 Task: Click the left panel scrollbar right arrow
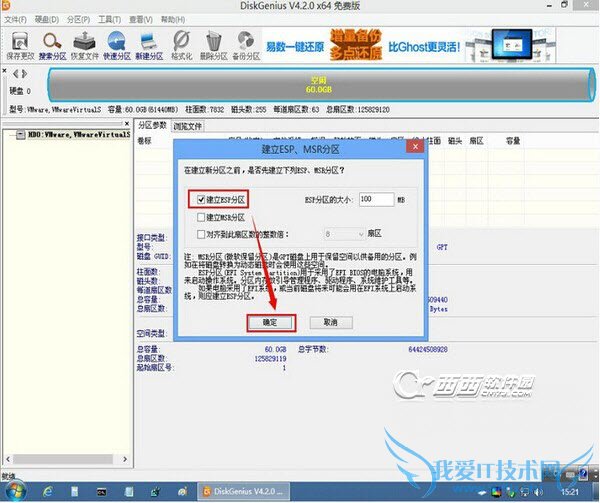(125, 459)
